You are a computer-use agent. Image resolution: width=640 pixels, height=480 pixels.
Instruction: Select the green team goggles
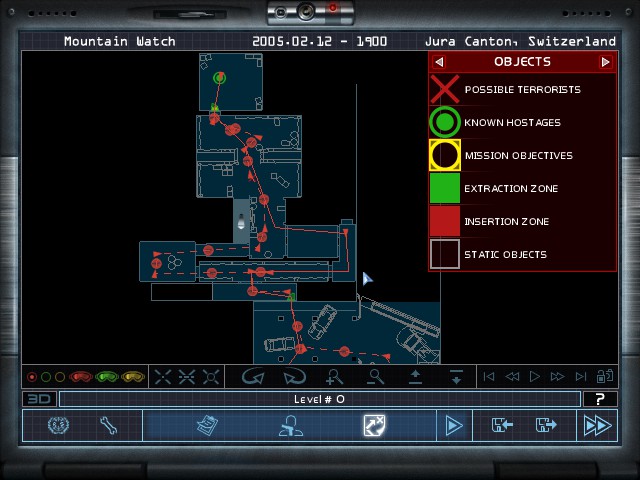(x=106, y=377)
